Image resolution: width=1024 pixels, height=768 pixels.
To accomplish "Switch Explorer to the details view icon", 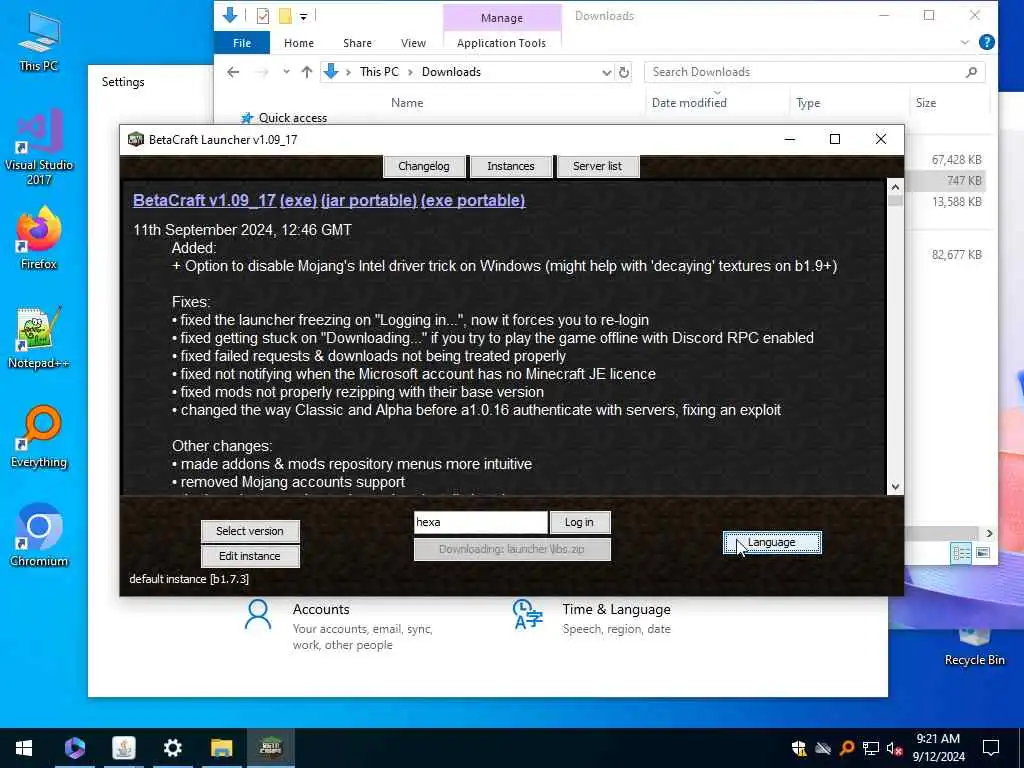I will click(961, 553).
